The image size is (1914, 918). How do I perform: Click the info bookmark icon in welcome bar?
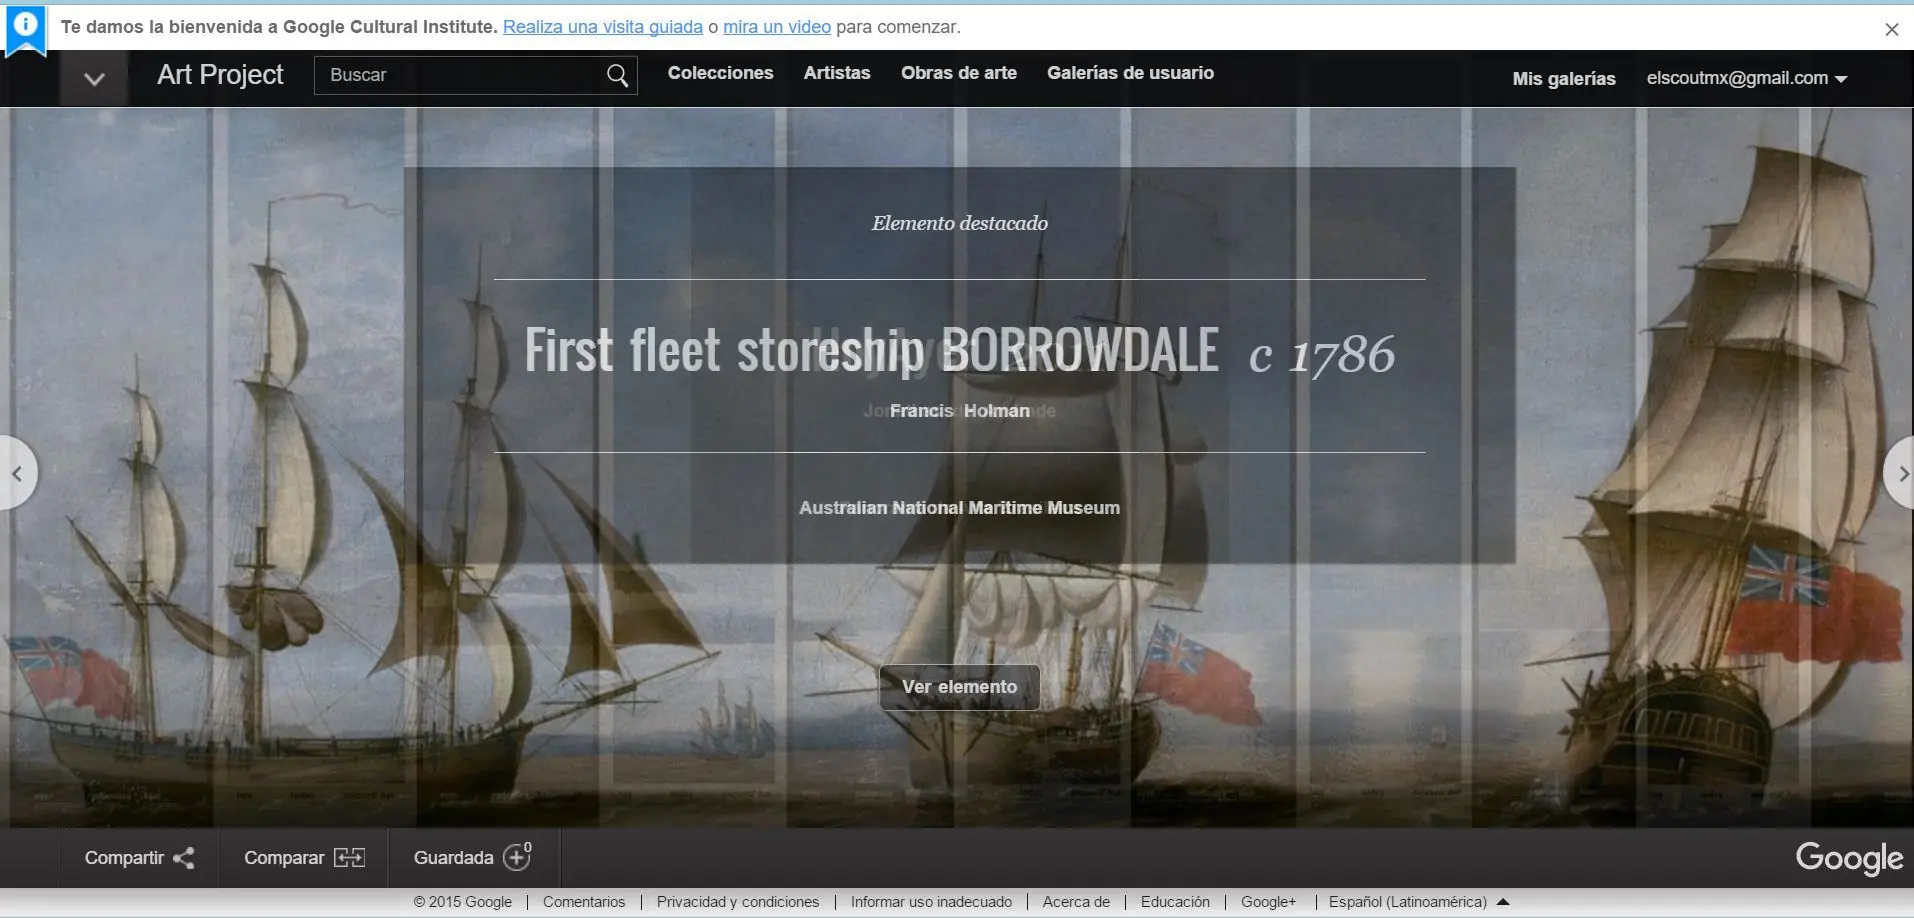click(x=25, y=29)
